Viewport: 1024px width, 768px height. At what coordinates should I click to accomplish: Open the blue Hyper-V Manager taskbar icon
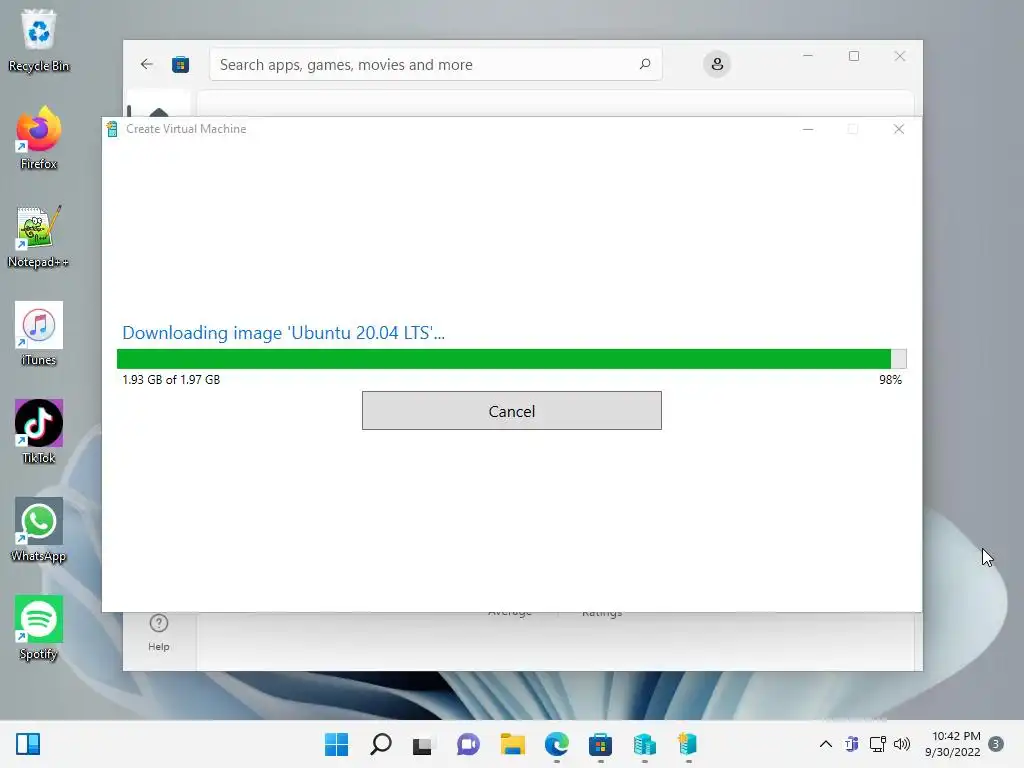click(x=645, y=744)
